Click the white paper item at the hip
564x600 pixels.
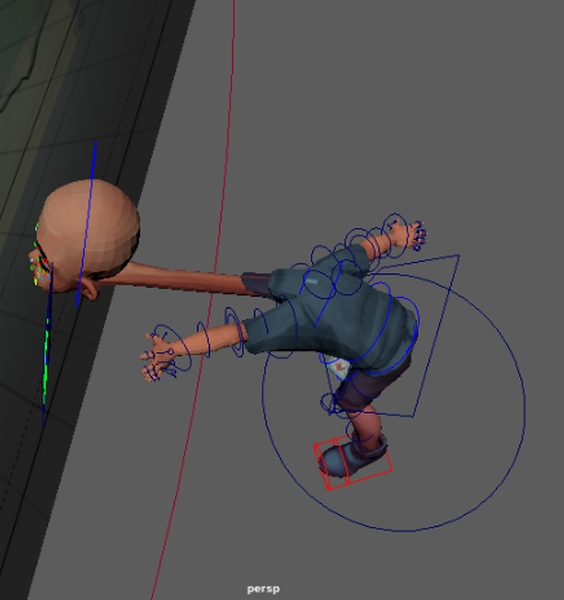tap(340, 367)
